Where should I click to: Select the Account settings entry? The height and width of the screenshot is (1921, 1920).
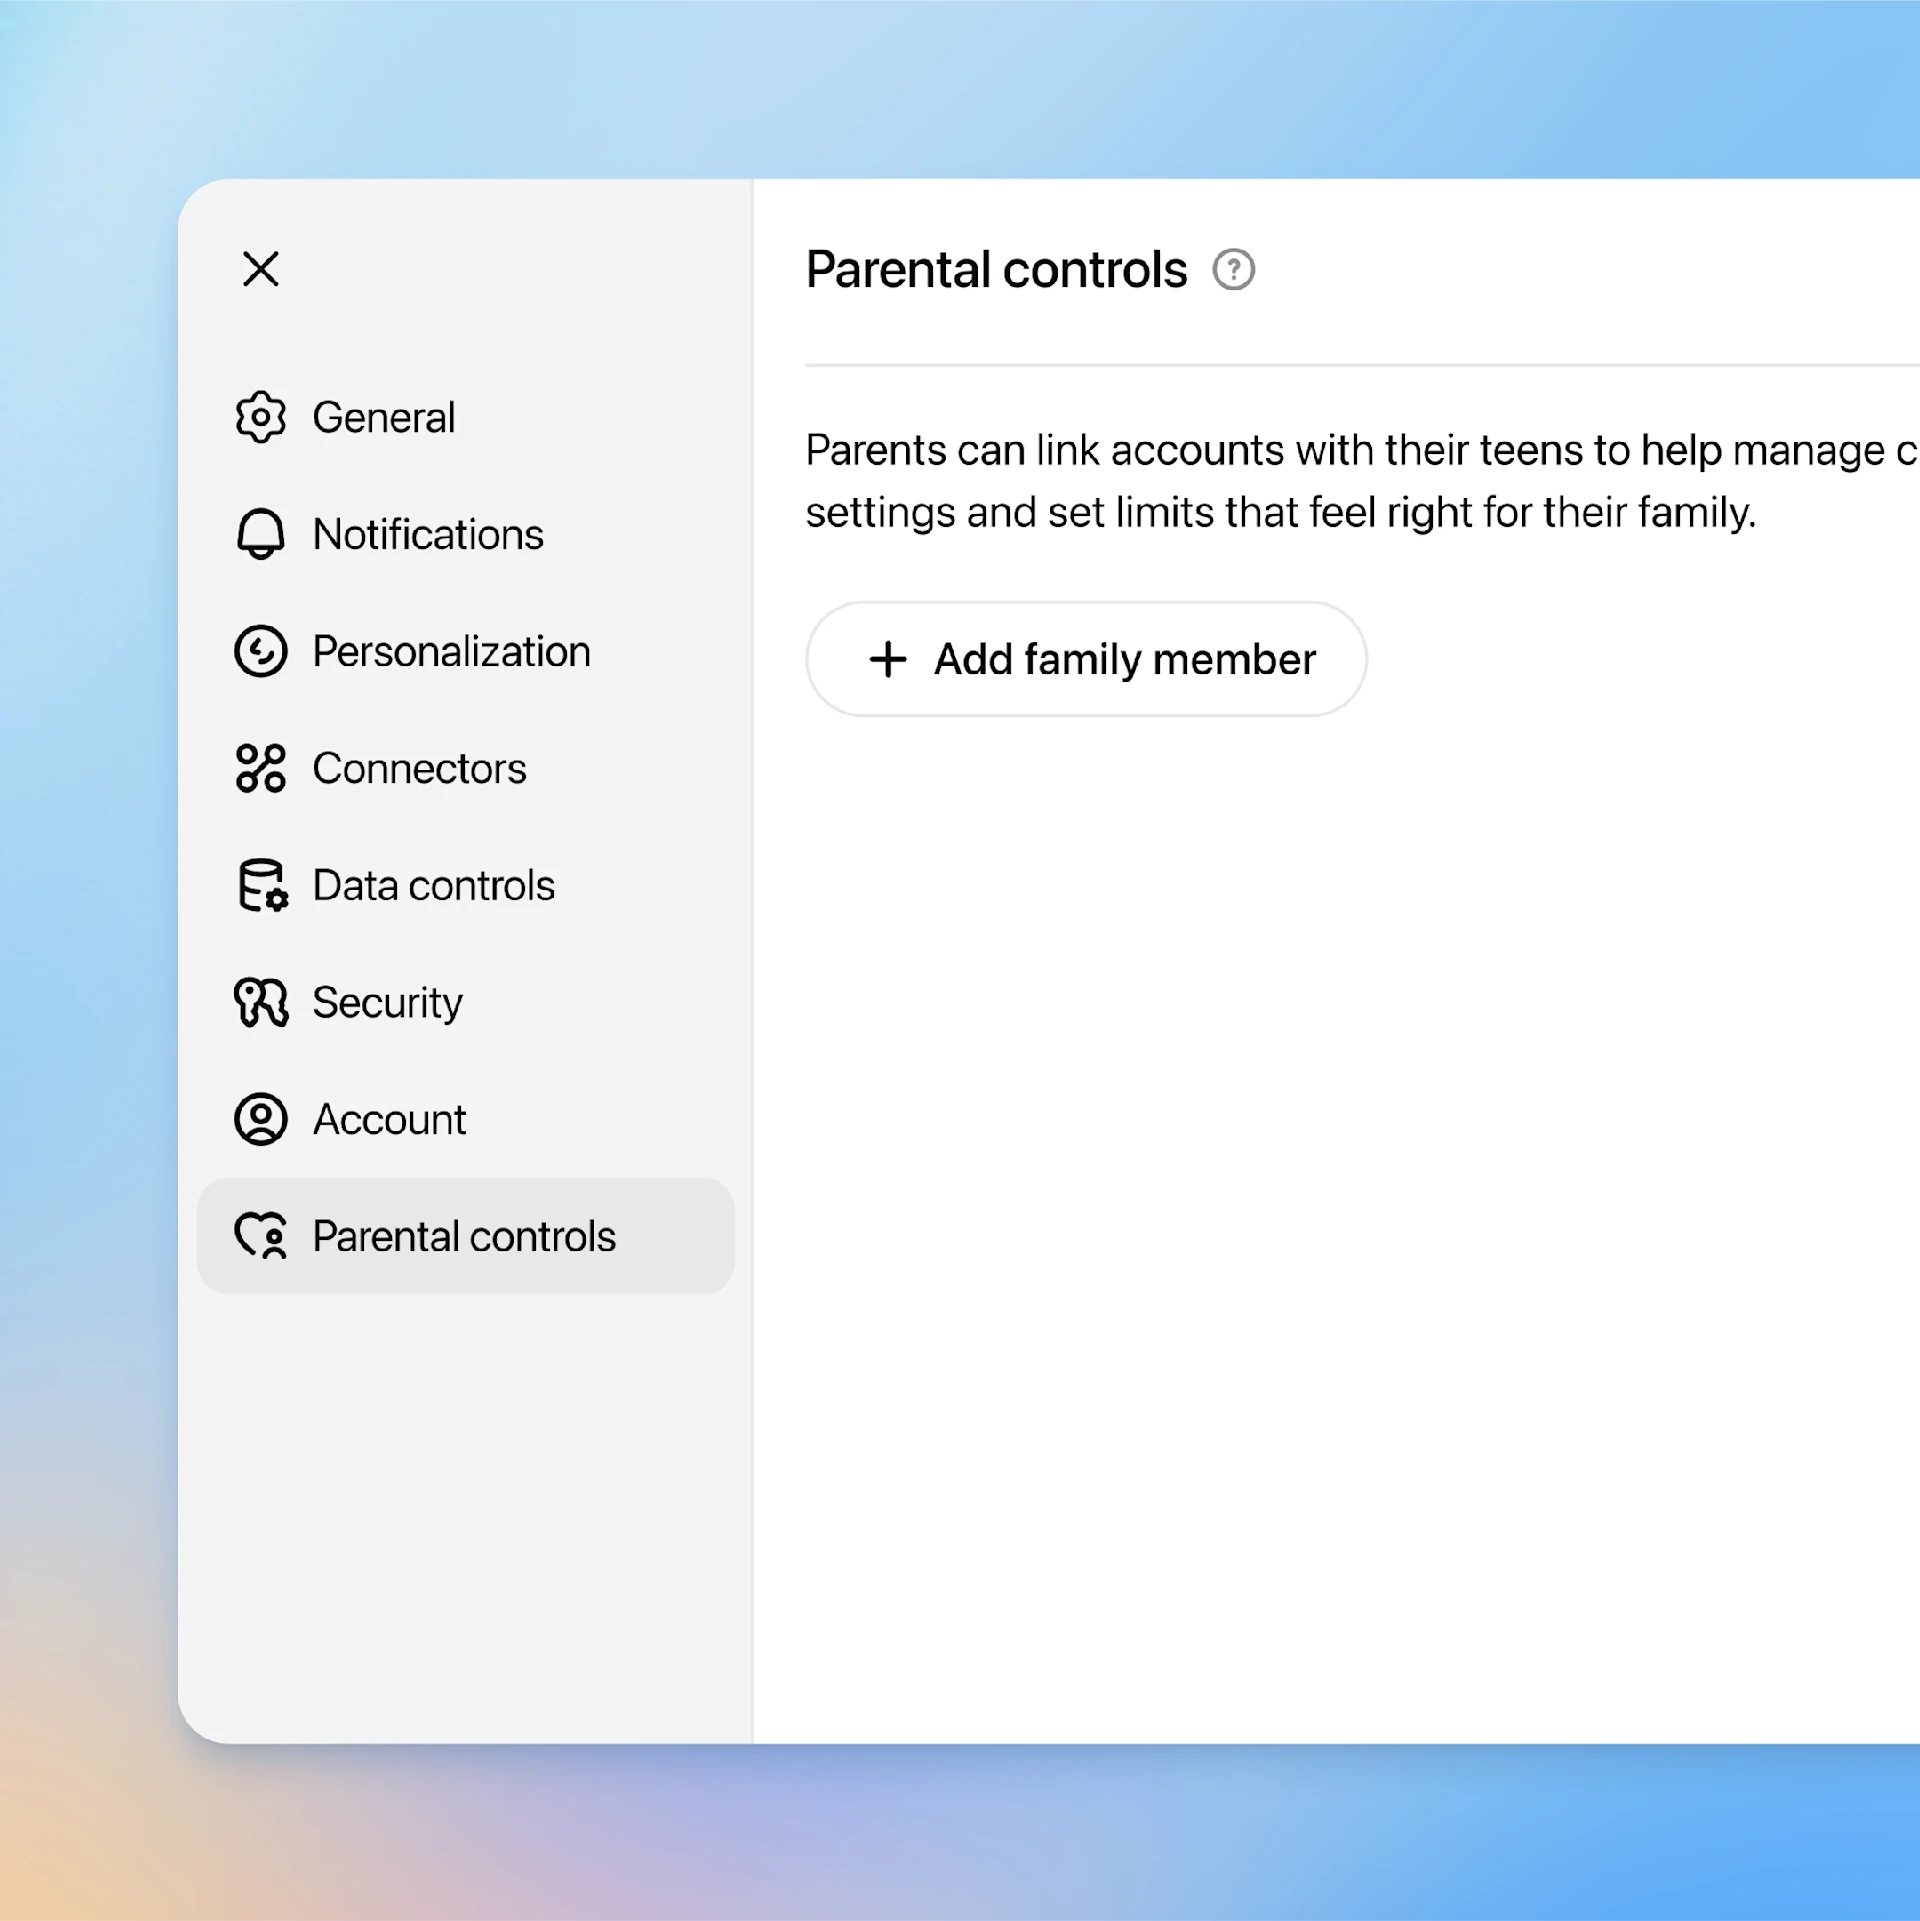coord(389,1120)
